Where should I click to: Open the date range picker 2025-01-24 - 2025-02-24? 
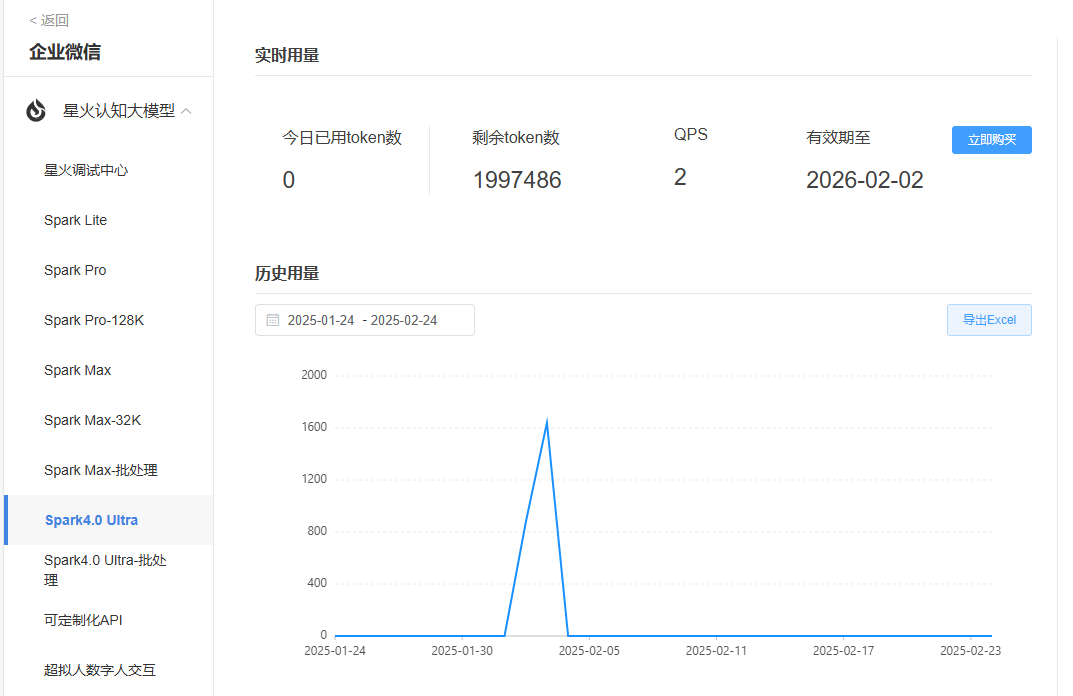click(364, 320)
